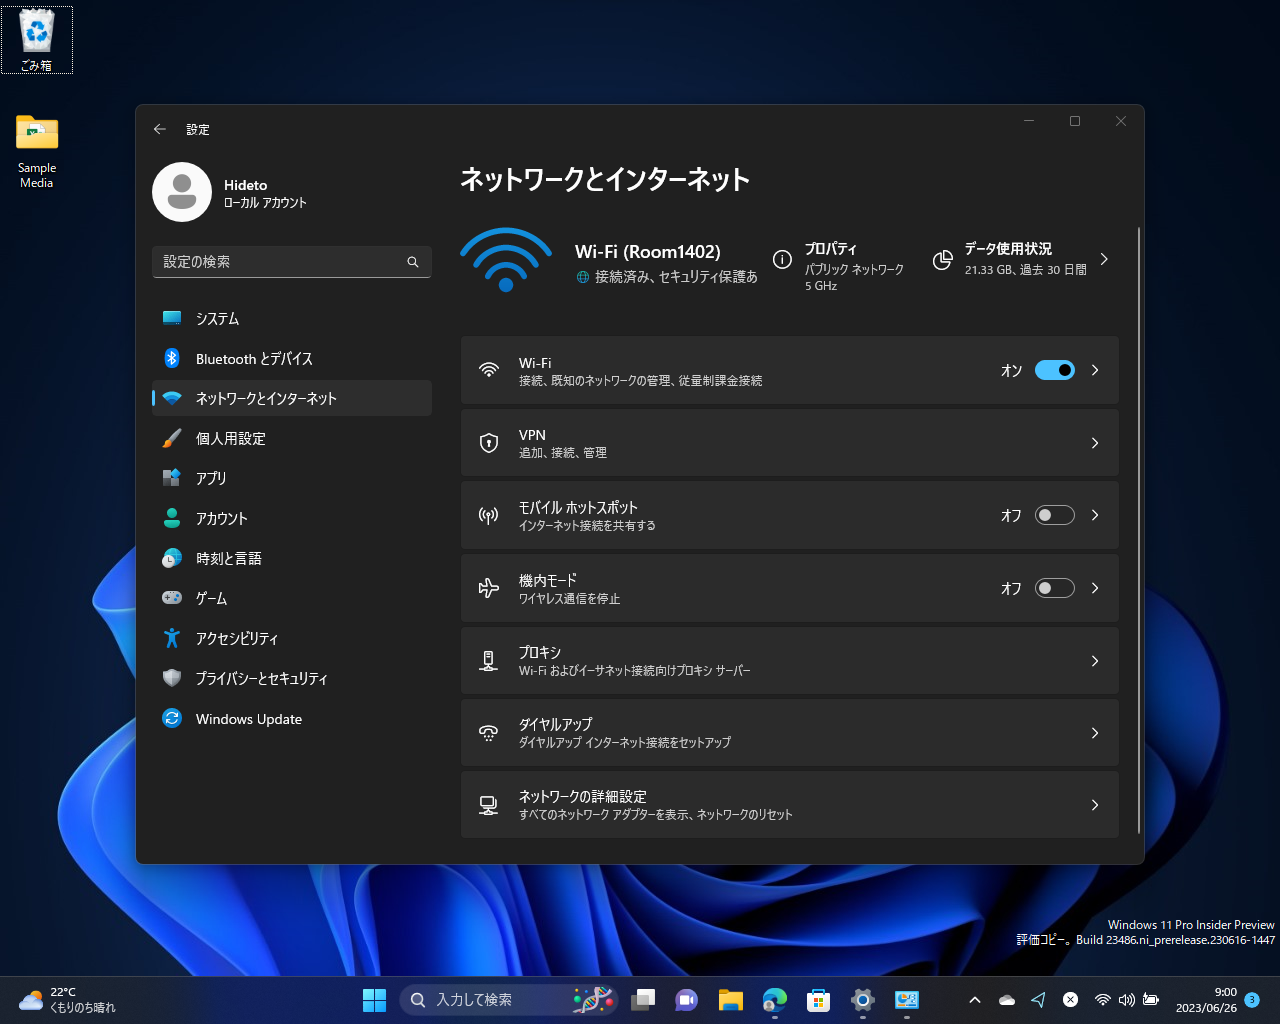
Task: Open VPN settings via its chevron
Action: click(x=1094, y=442)
